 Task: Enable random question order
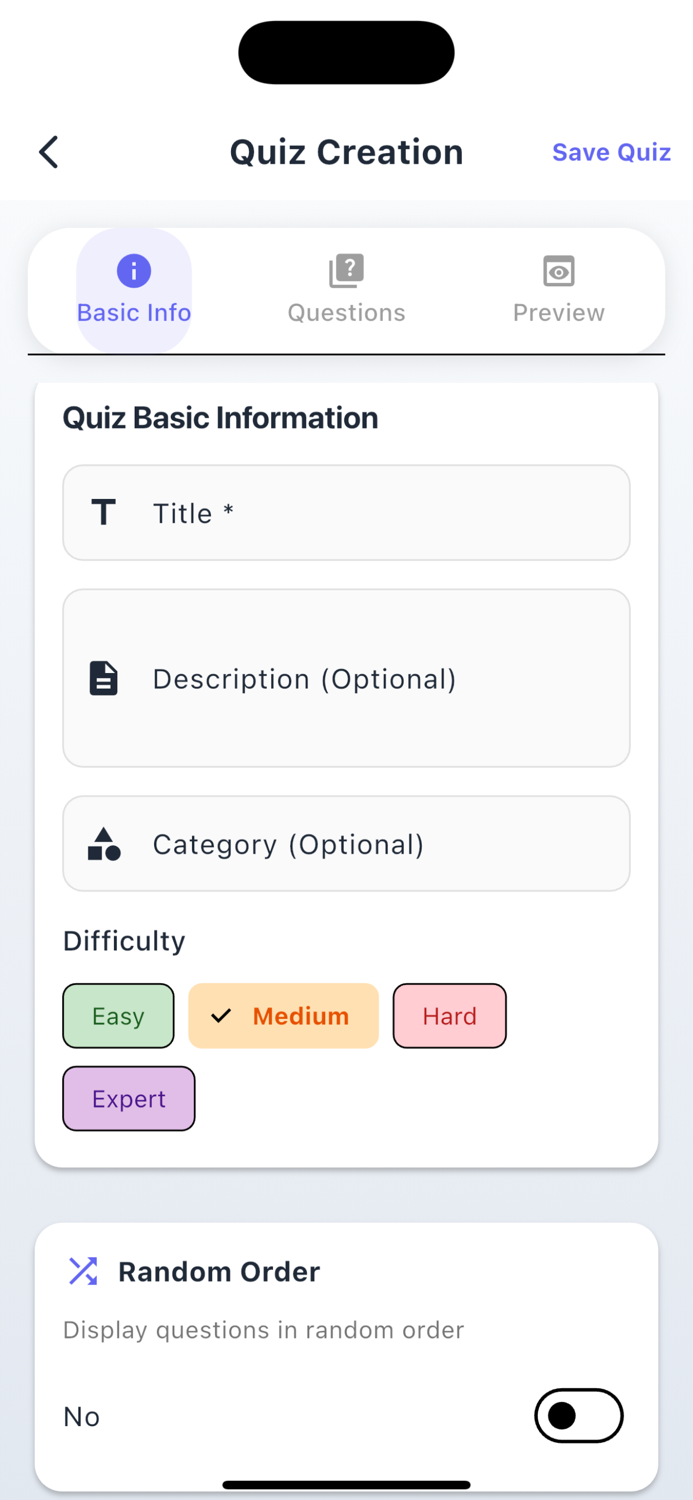(578, 1416)
